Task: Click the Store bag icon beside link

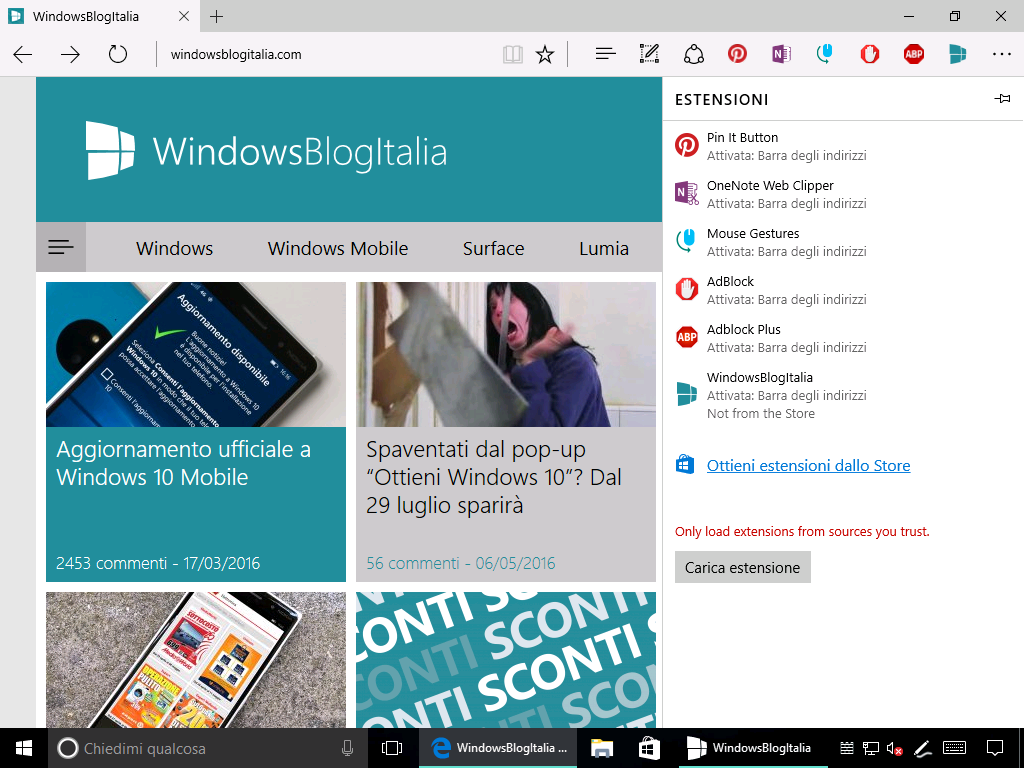Action: (x=684, y=465)
